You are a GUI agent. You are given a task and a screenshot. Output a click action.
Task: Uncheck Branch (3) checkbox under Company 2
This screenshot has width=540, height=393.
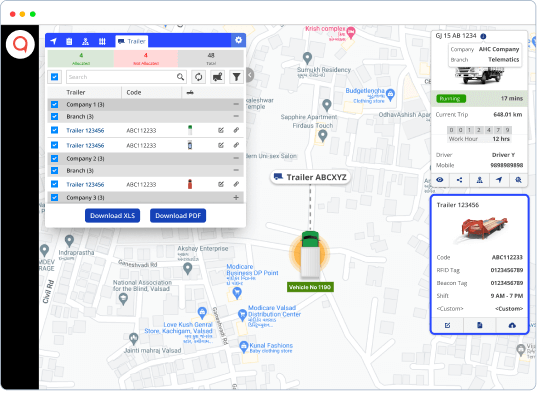[x=54, y=170]
